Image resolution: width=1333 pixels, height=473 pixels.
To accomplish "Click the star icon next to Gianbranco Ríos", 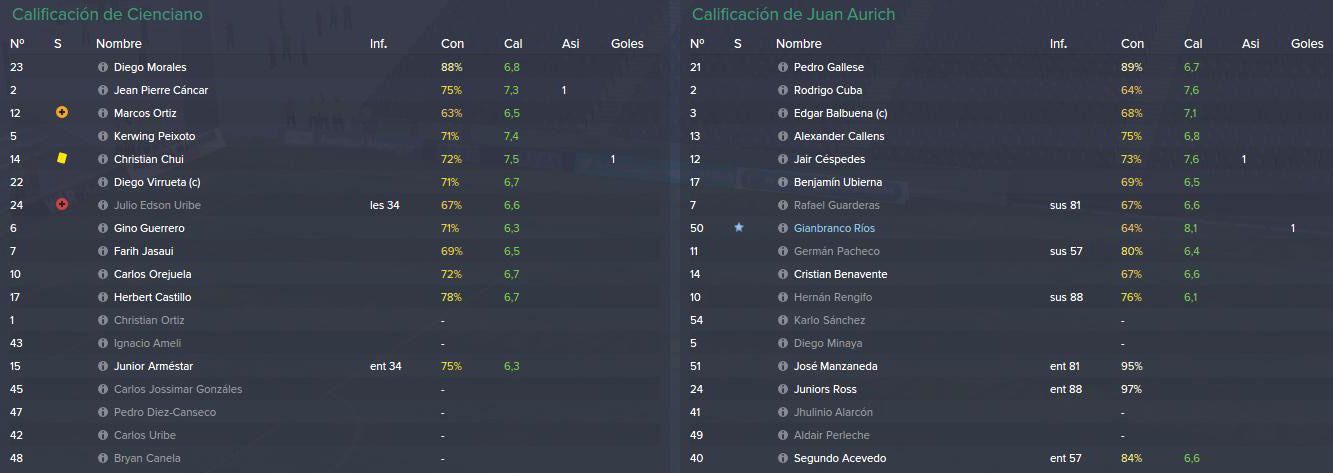I will (x=739, y=228).
